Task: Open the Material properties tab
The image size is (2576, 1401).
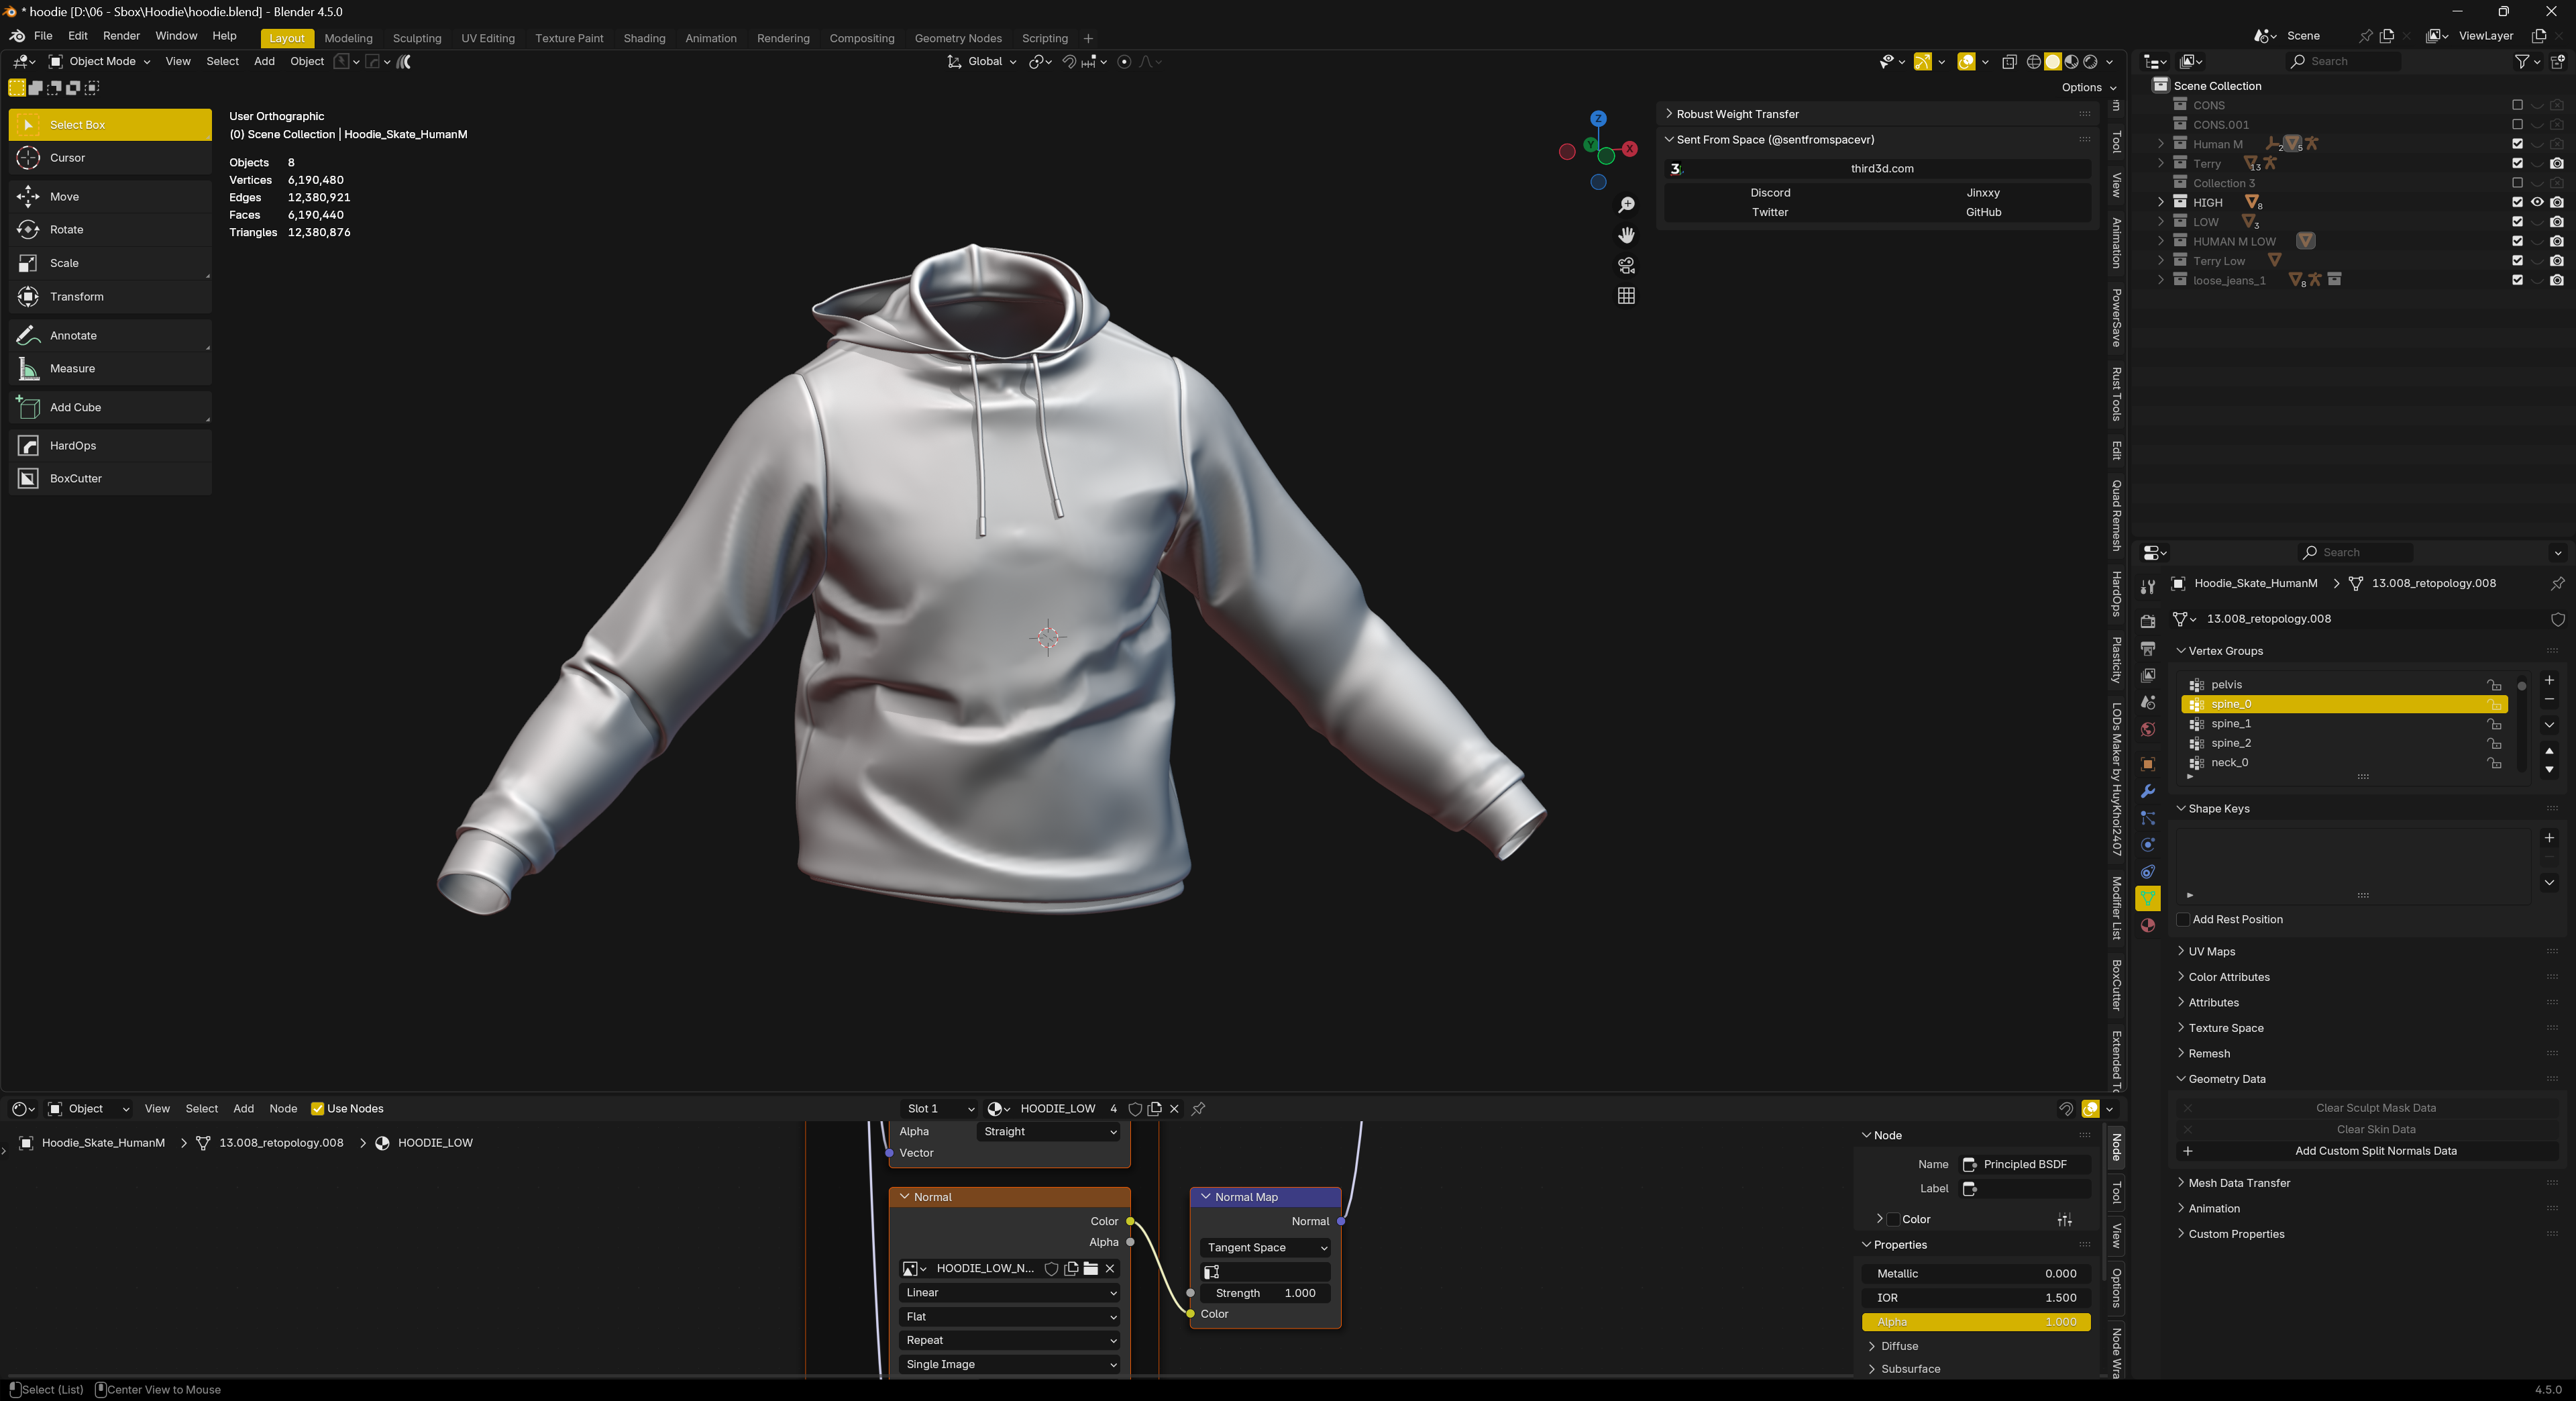Action: point(2147,926)
